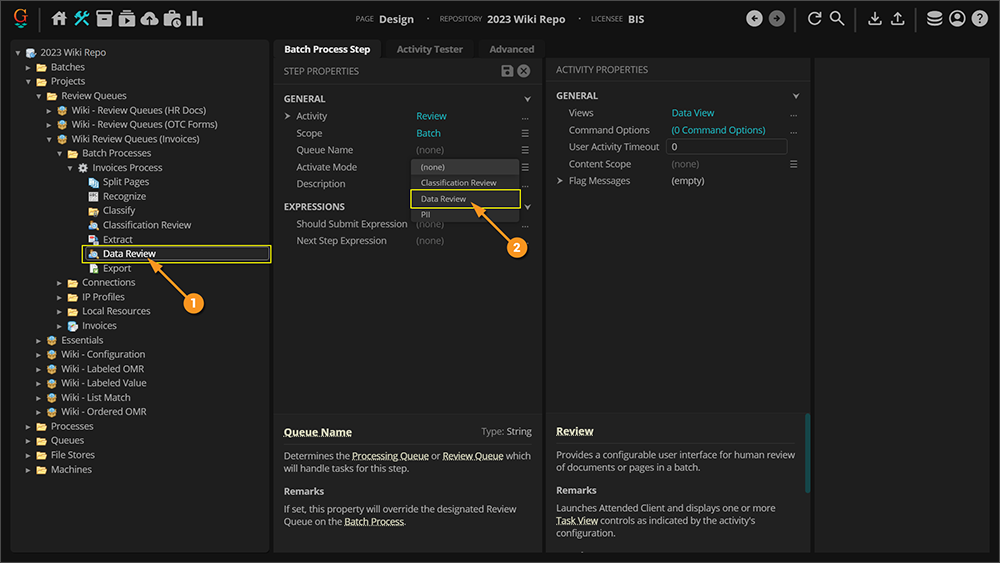Open the cloud upload page icon
This screenshot has width=1000, height=563.
click(x=149, y=19)
